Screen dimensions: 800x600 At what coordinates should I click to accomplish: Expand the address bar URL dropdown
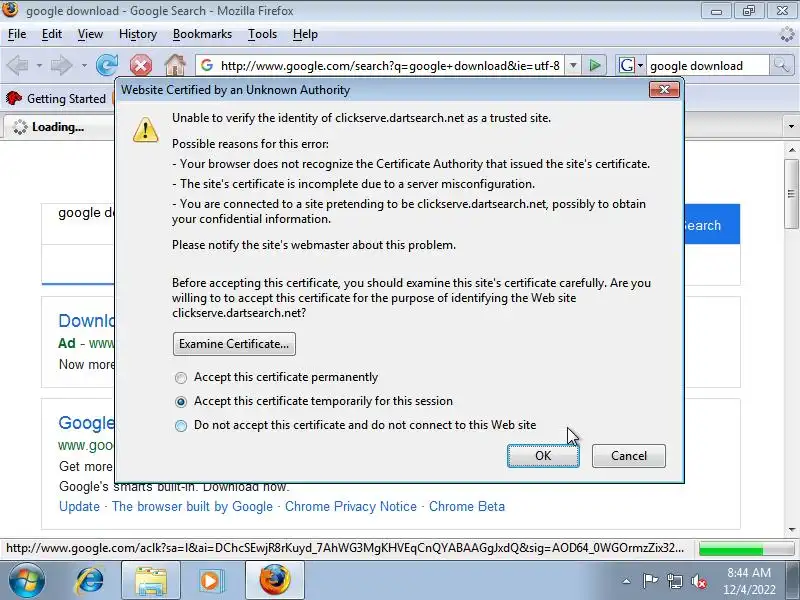click(573, 65)
